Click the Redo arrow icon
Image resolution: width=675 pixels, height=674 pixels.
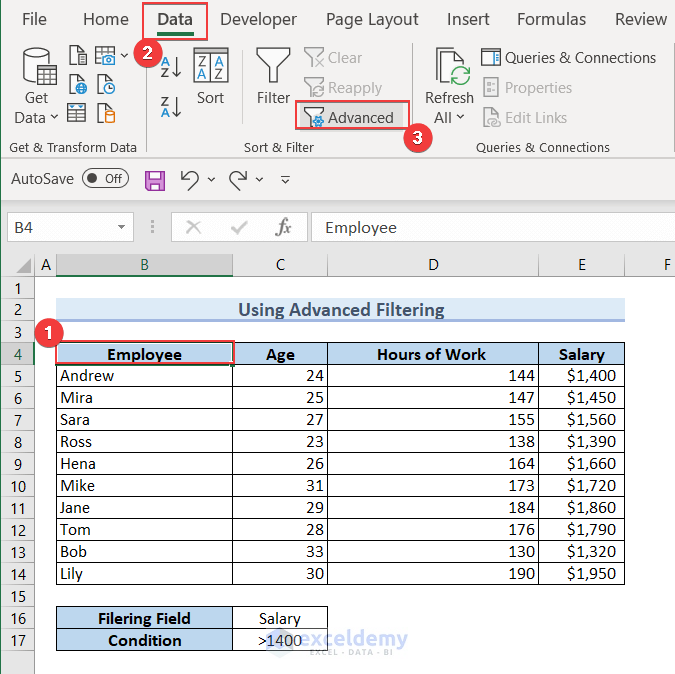(238, 180)
